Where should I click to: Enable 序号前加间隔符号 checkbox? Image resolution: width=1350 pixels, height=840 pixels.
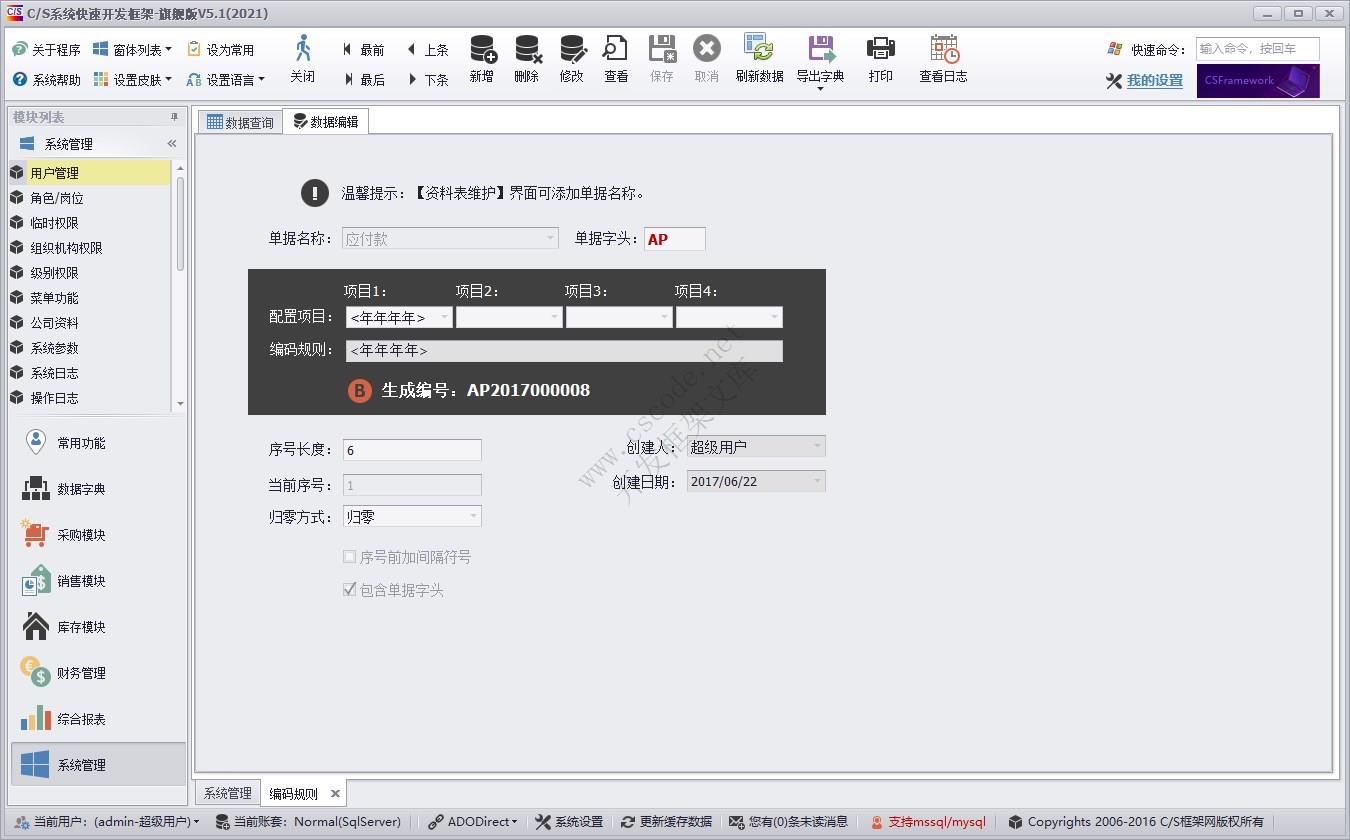click(349, 557)
